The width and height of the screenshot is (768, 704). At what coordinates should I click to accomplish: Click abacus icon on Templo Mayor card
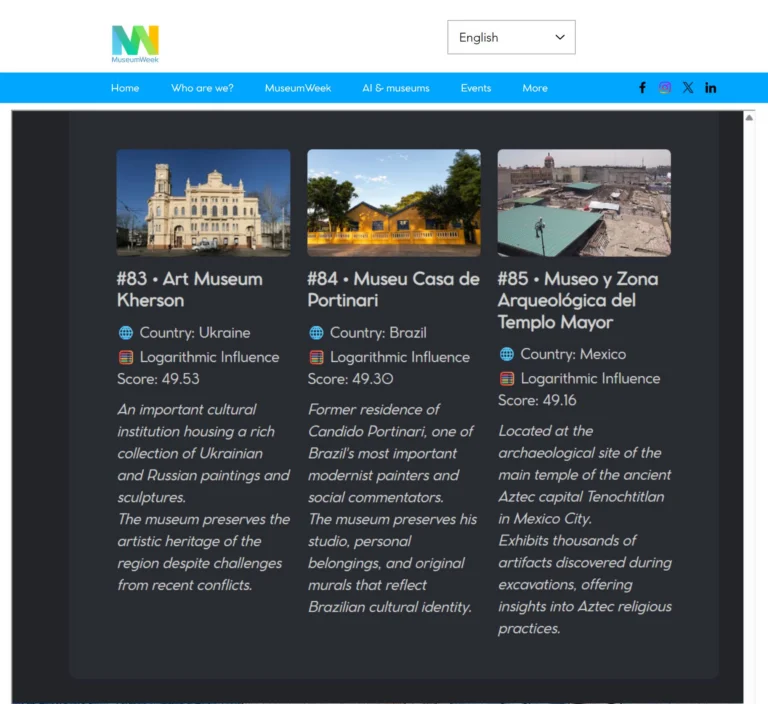point(507,379)
